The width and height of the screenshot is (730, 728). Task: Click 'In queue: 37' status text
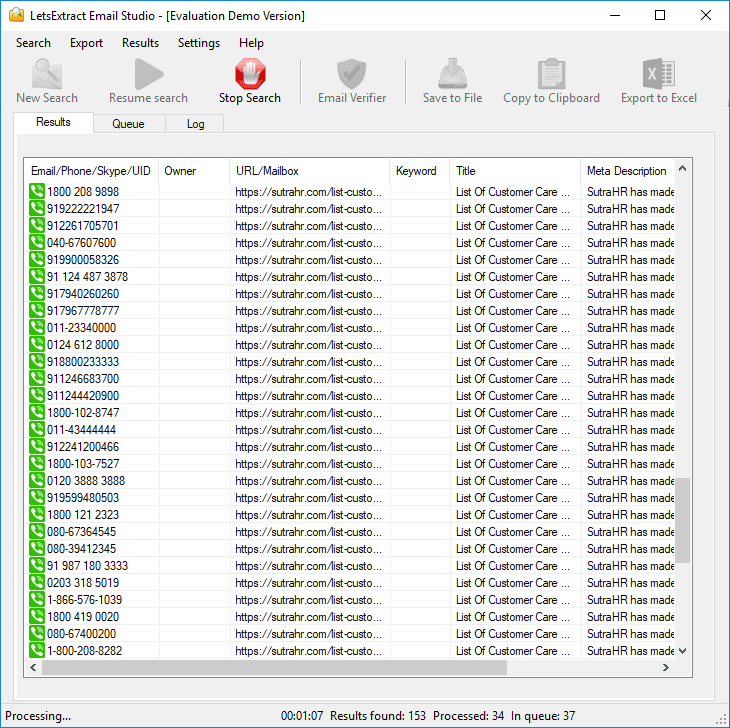coord(543,715)
